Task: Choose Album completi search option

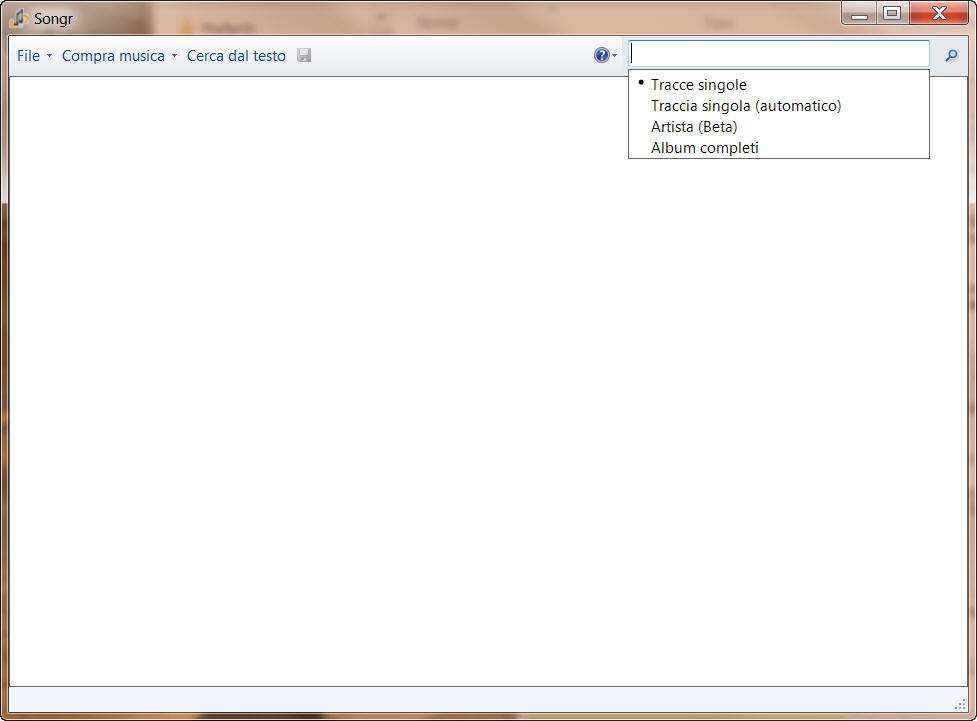Action: click(x=779, y=148)
